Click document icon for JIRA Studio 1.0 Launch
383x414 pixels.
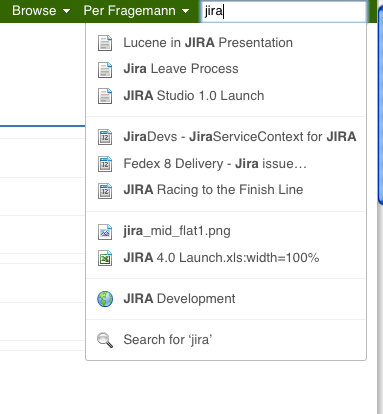105,96
